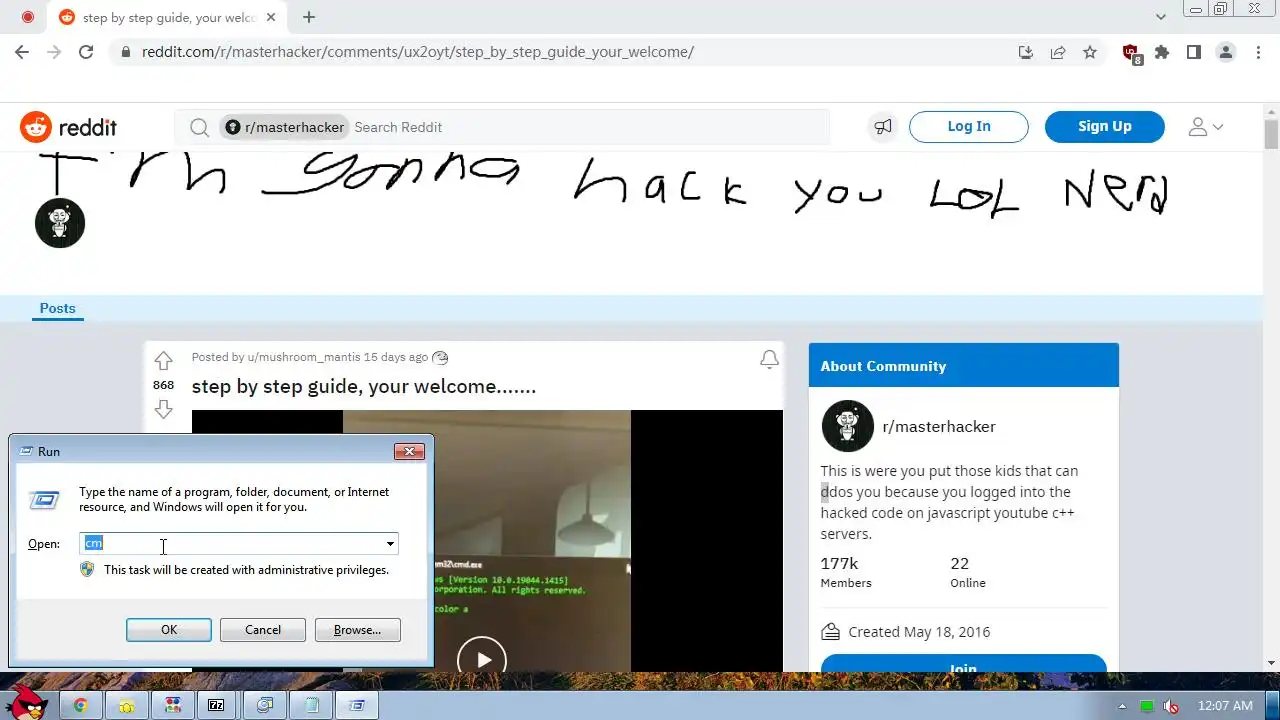Click Cancel in the Run dialog
Screen dimensions: 1280x720
[263, 630]
